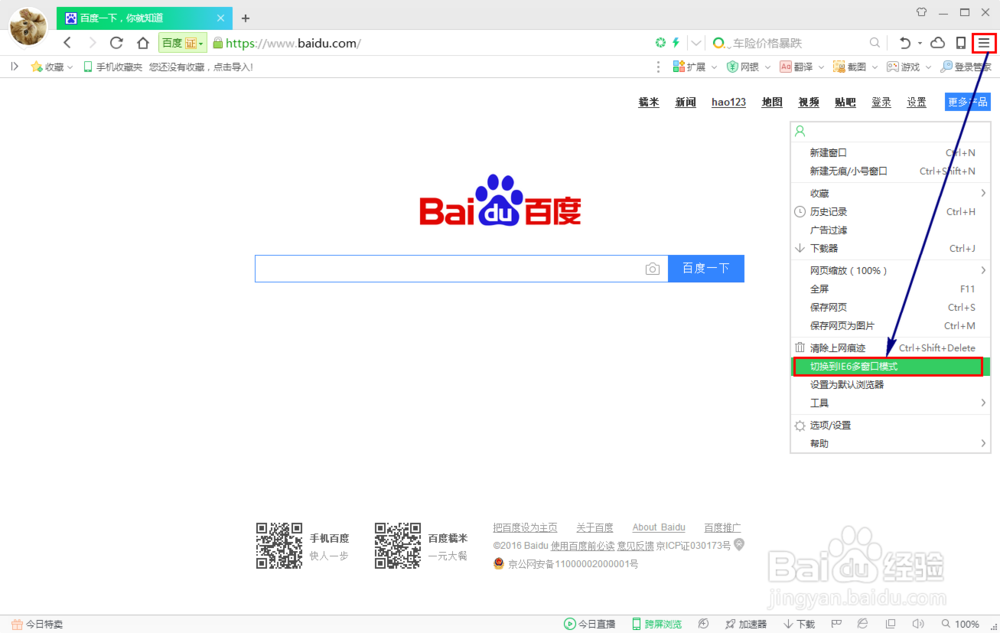The image size is (1000, 633).
Task: Click the 登录 link on Baidu
Action: [x=881, y=102]
